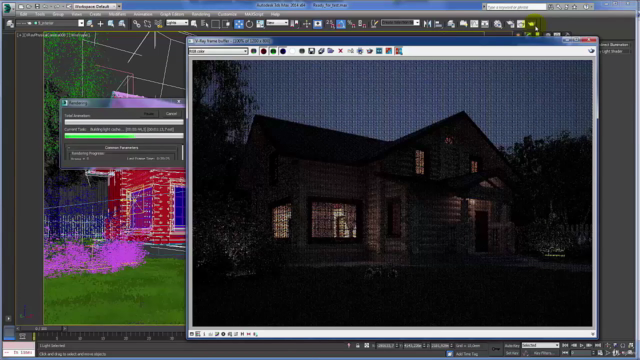This screenshot has height=360, width=640.
Task: Toggle red channel in frame buffer
Action: point(263,51)
